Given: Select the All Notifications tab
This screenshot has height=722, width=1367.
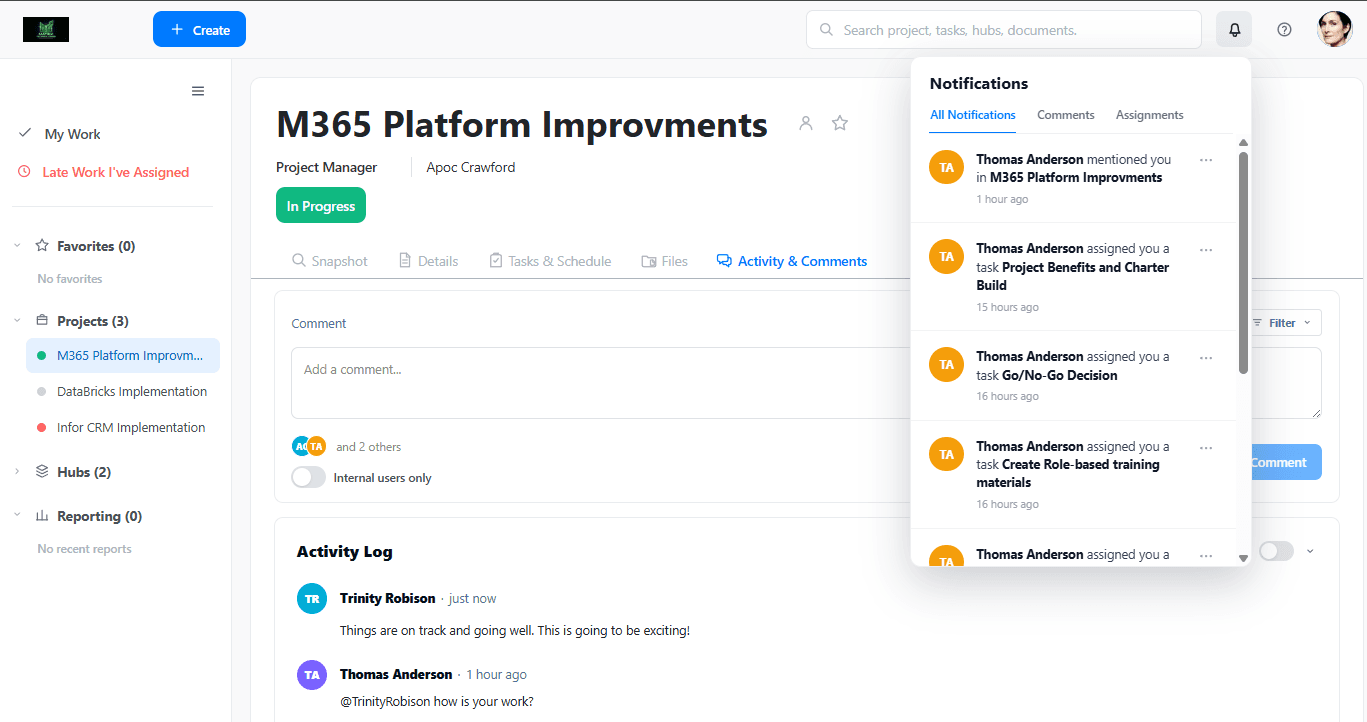Looking at the screenshot, I should click(973, 115).
